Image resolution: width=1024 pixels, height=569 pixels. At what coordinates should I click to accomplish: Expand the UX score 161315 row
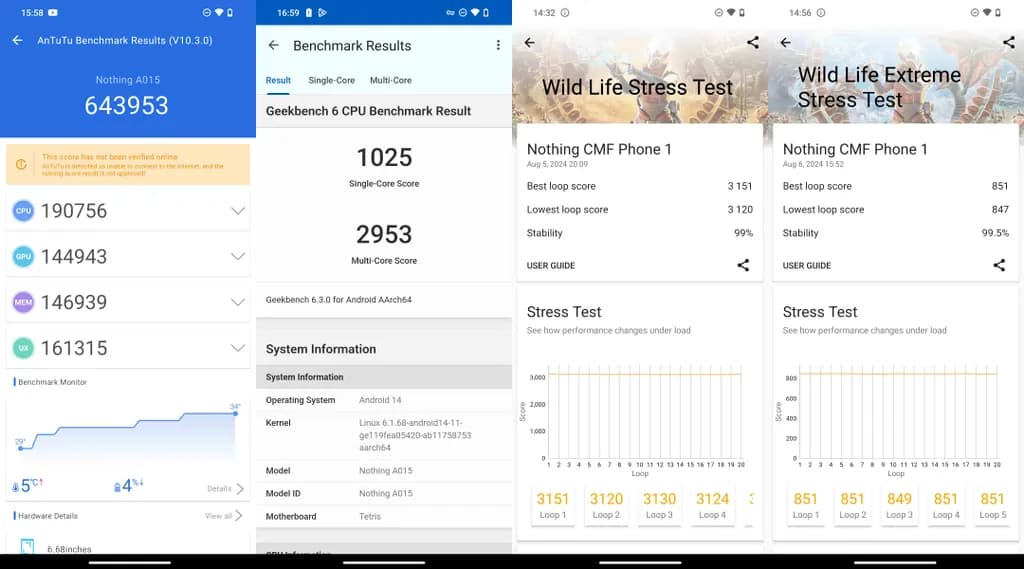(237, 348)
